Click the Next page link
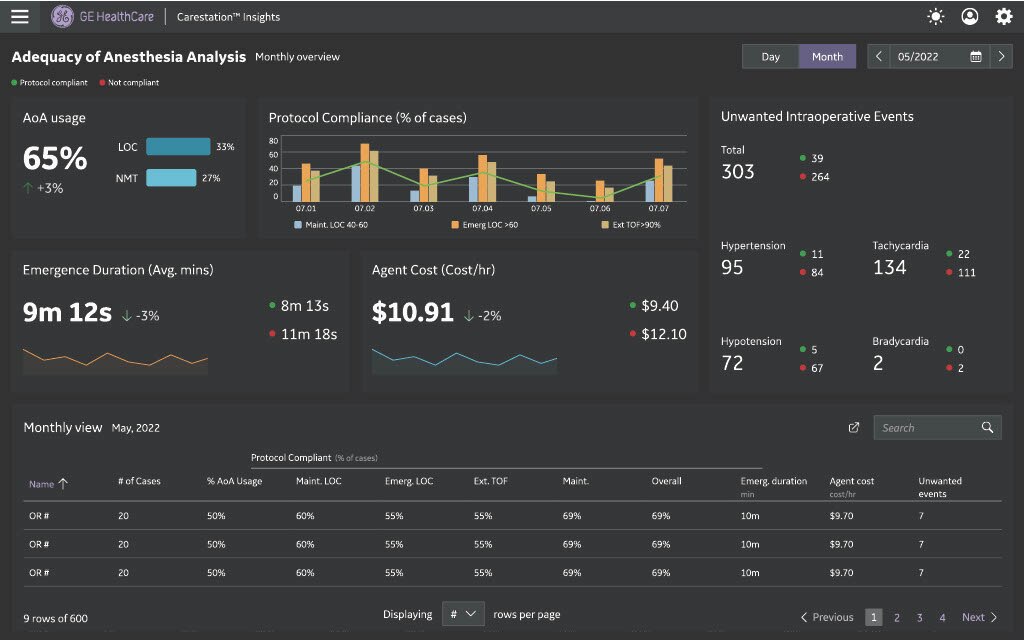The image size is (1024, 640). pyautogui.click(x=979, y=618)
